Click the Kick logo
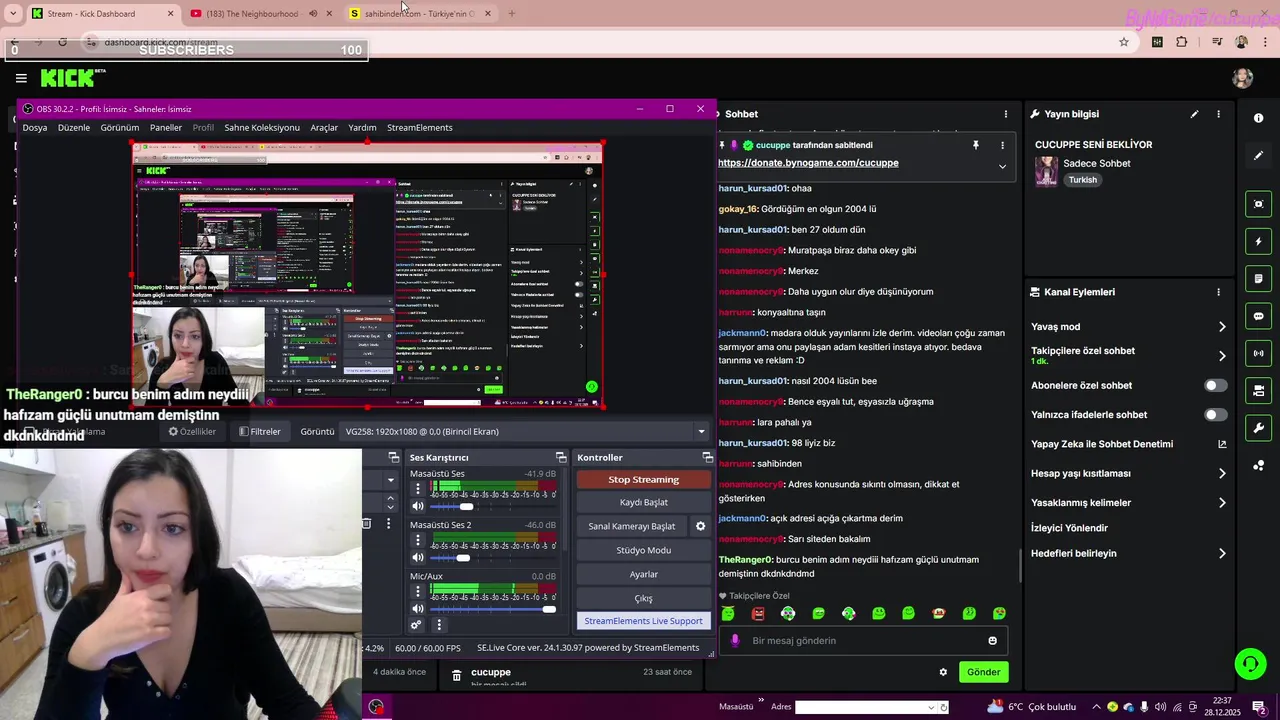 point(73,78)
